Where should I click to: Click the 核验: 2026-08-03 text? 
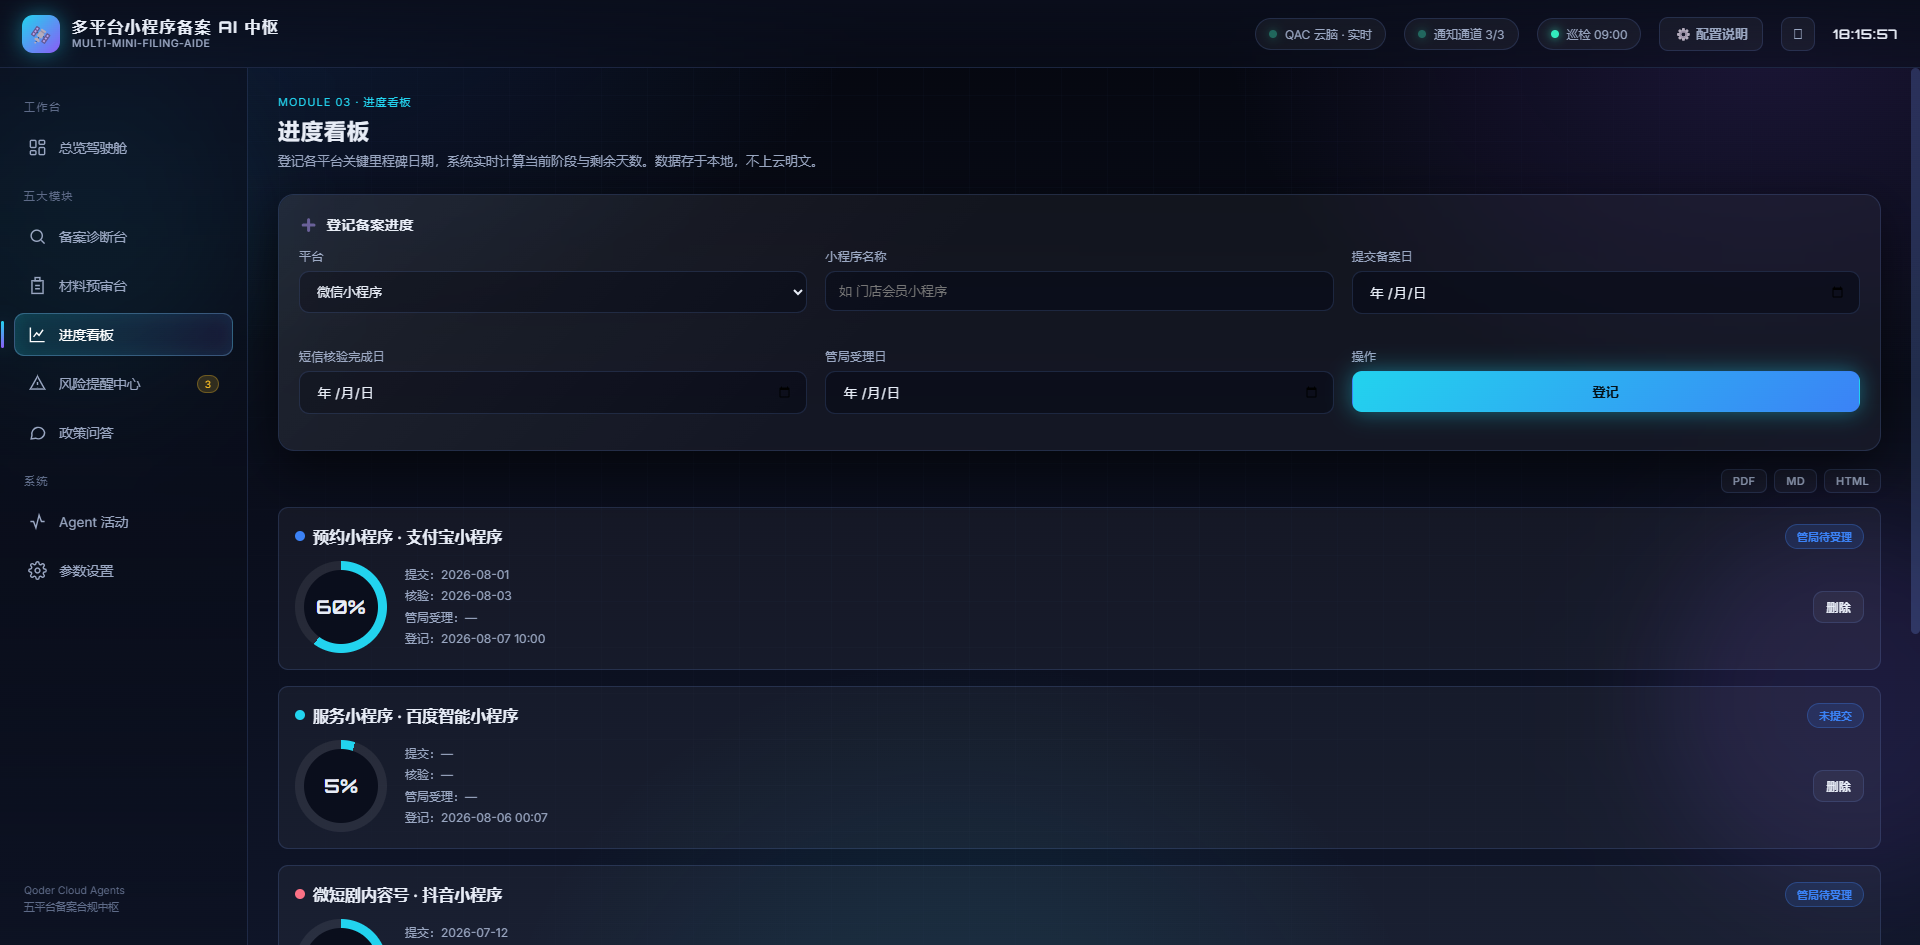click(x=458, y=596)
